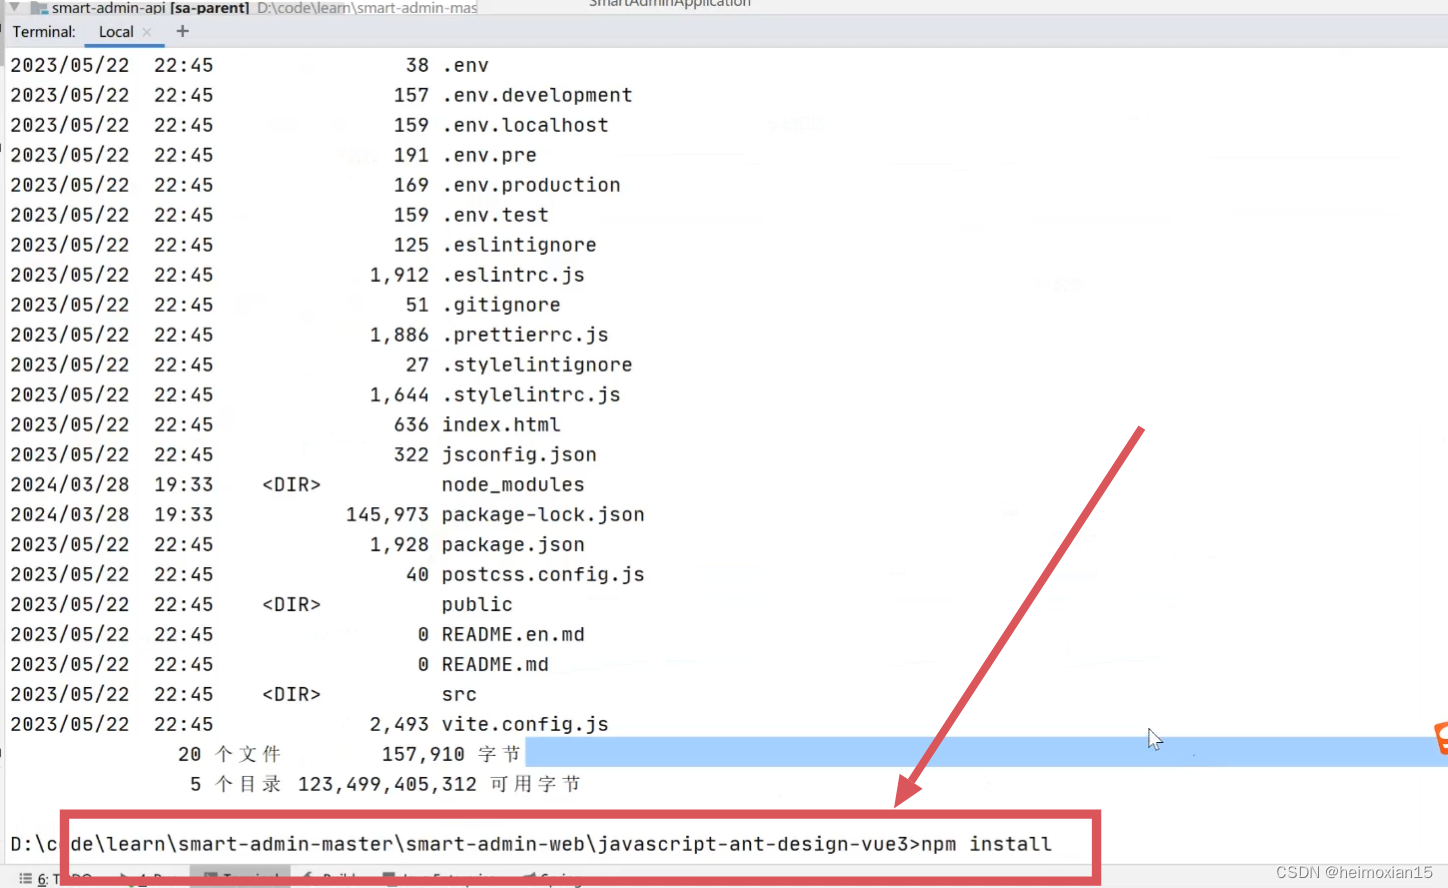1448x888 pixels.
Task: Open the Terminal tool window button
Action: pos(240,877)
